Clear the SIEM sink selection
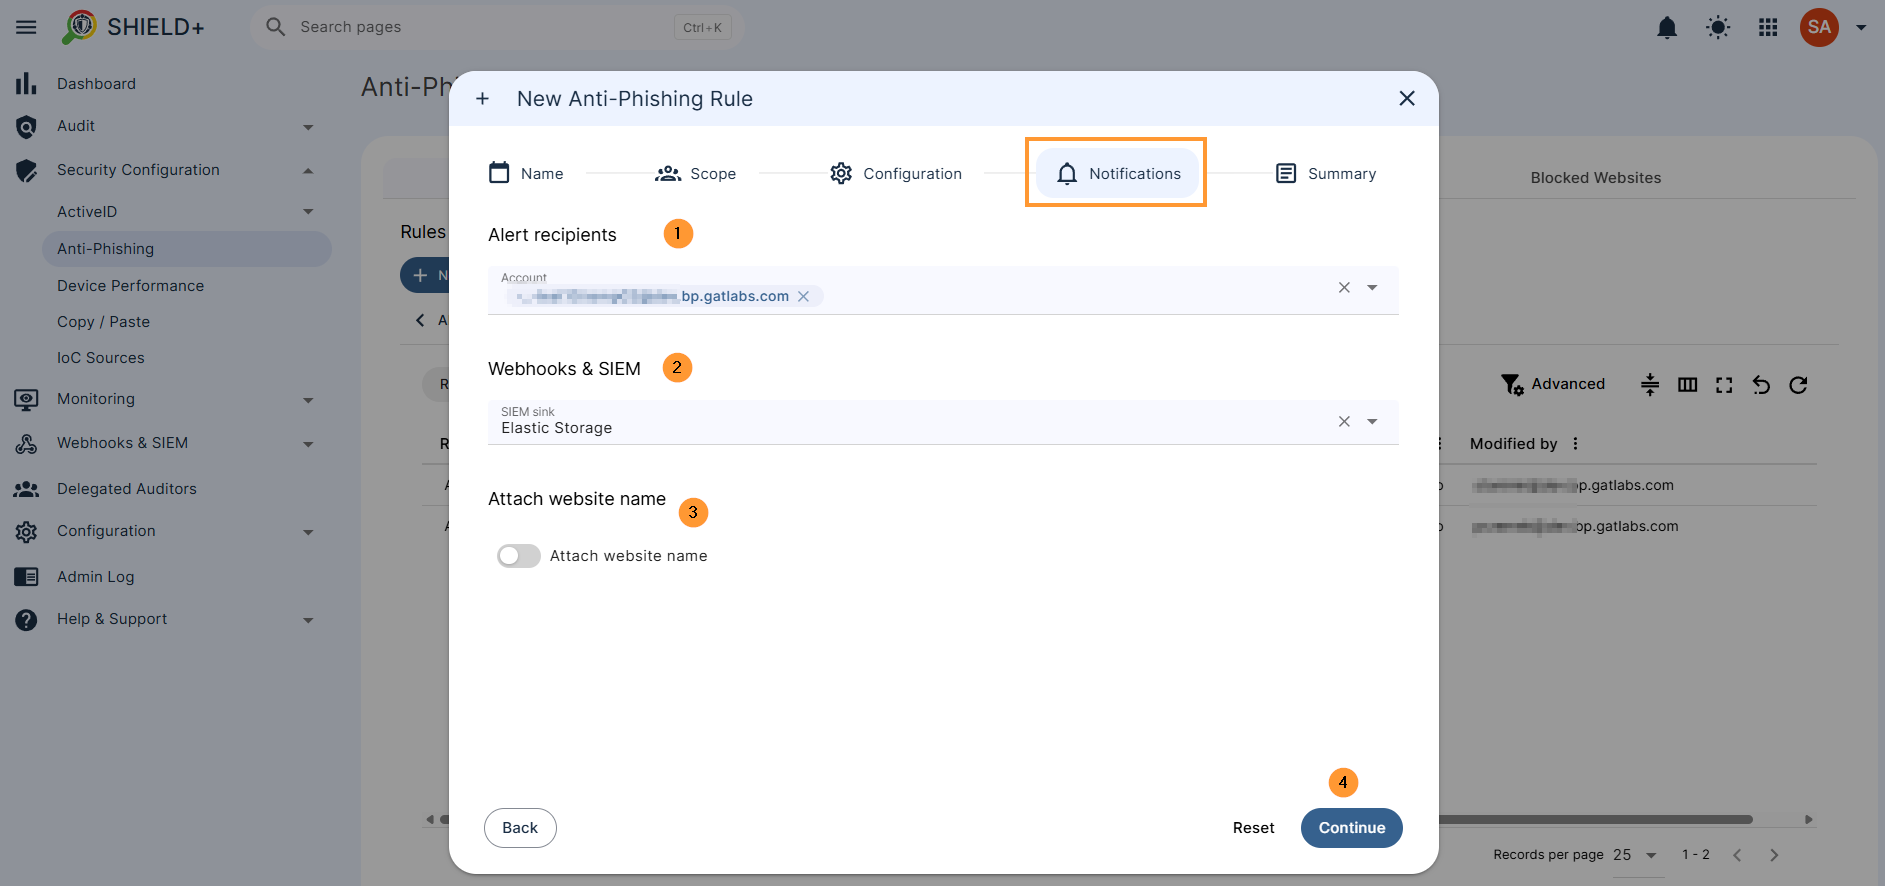The width and height of the screenshot is (1885, 886). [1344, 422]
